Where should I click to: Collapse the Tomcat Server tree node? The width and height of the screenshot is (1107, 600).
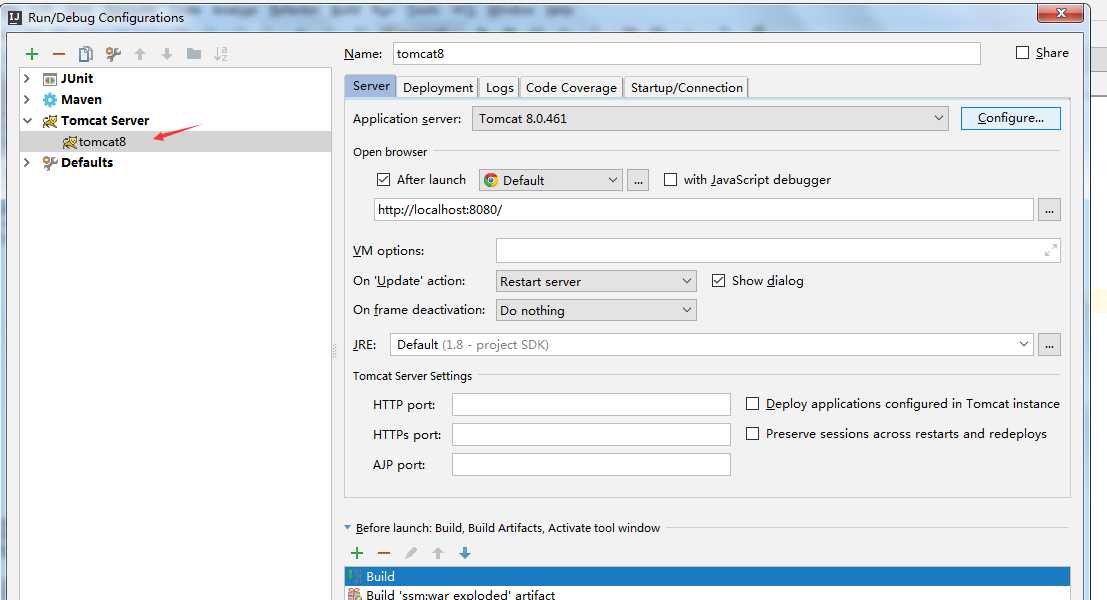(x=27, y=121)
